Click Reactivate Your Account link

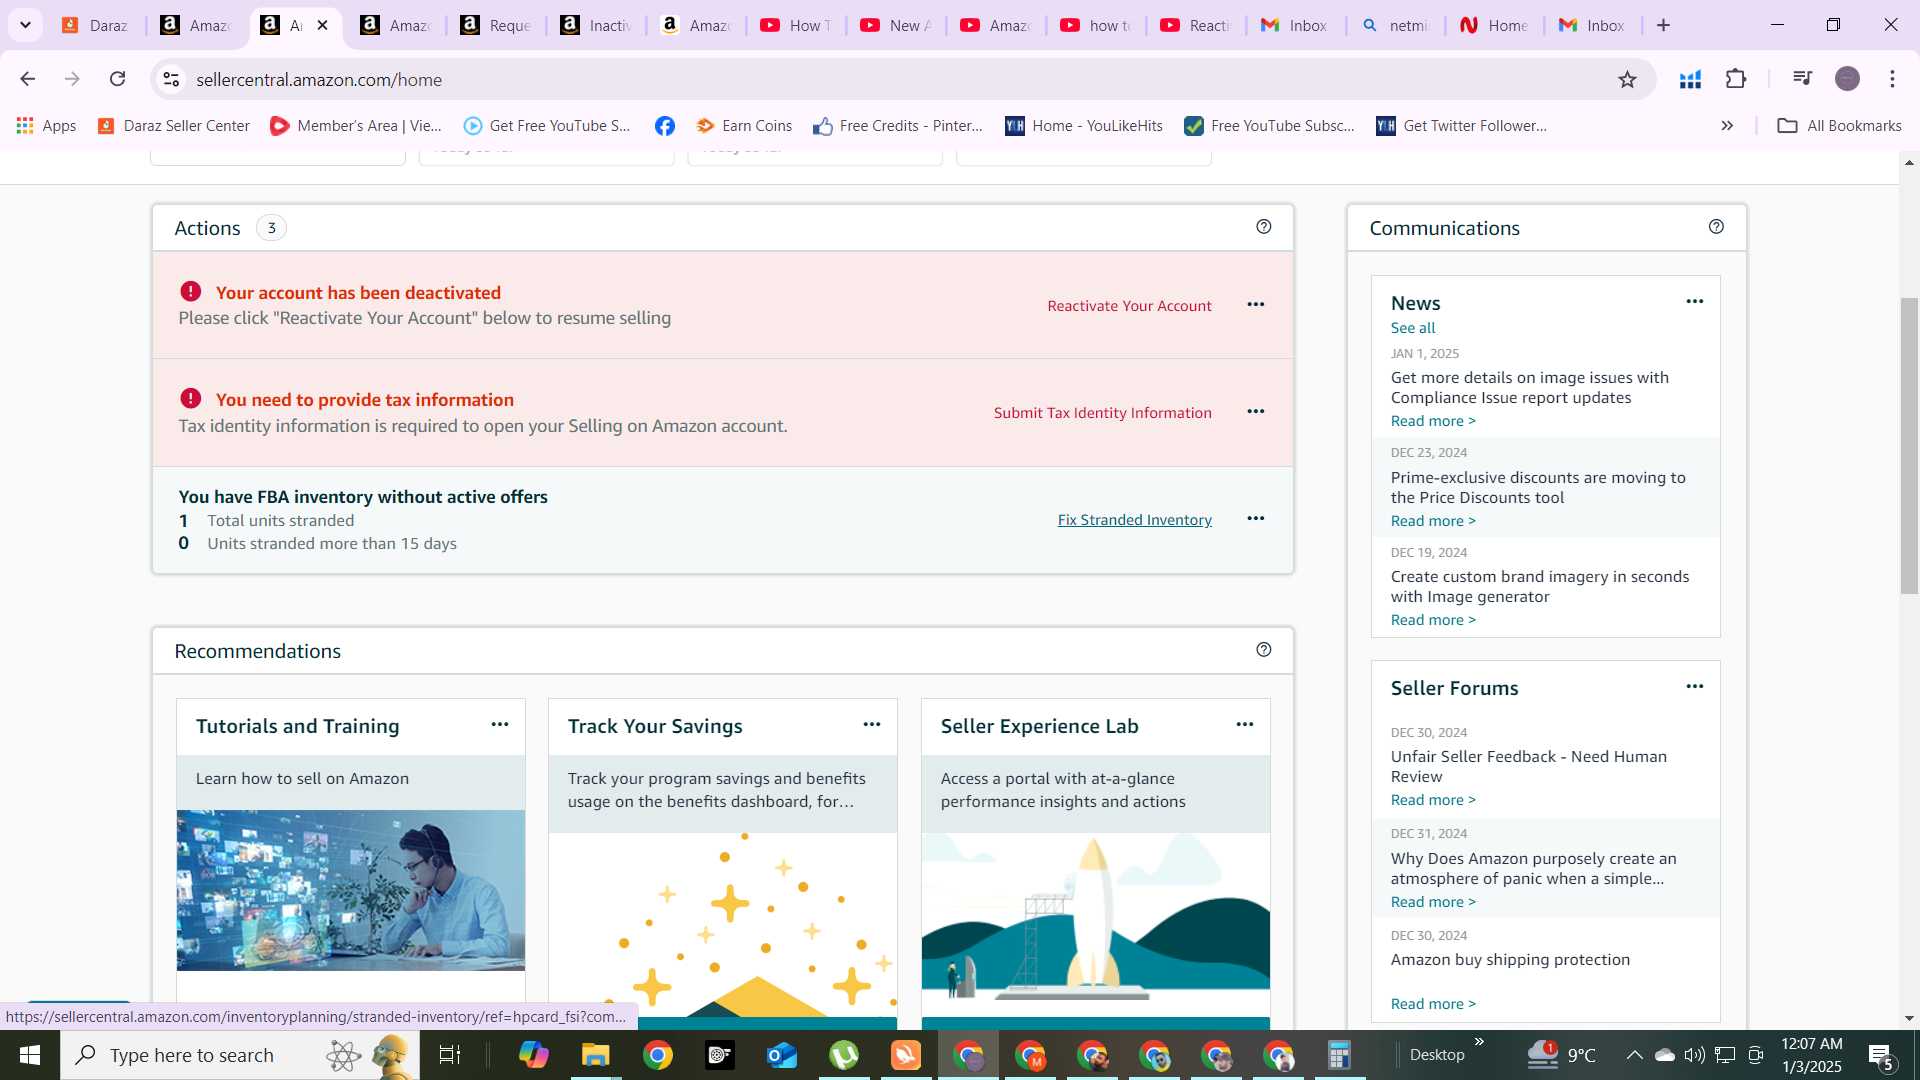point(1129,306)
